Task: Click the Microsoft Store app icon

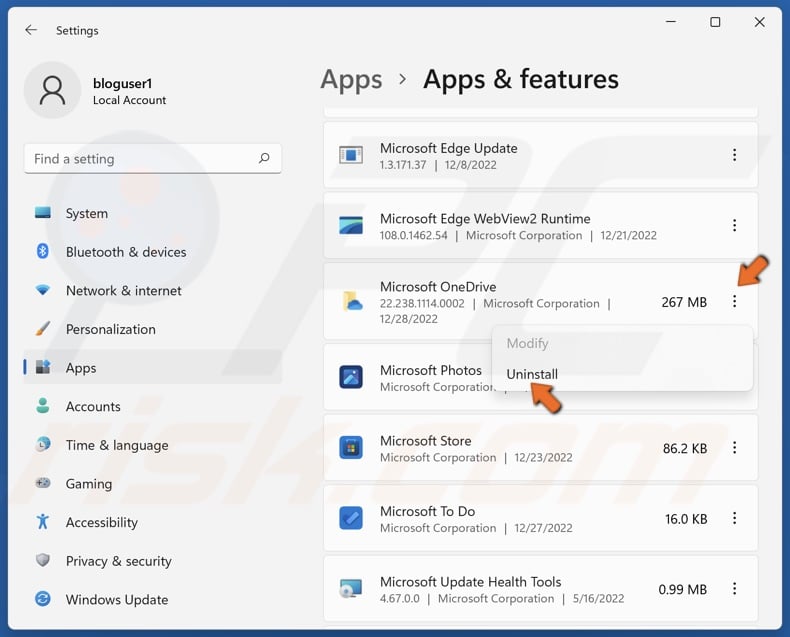Action: pos(351,448)
